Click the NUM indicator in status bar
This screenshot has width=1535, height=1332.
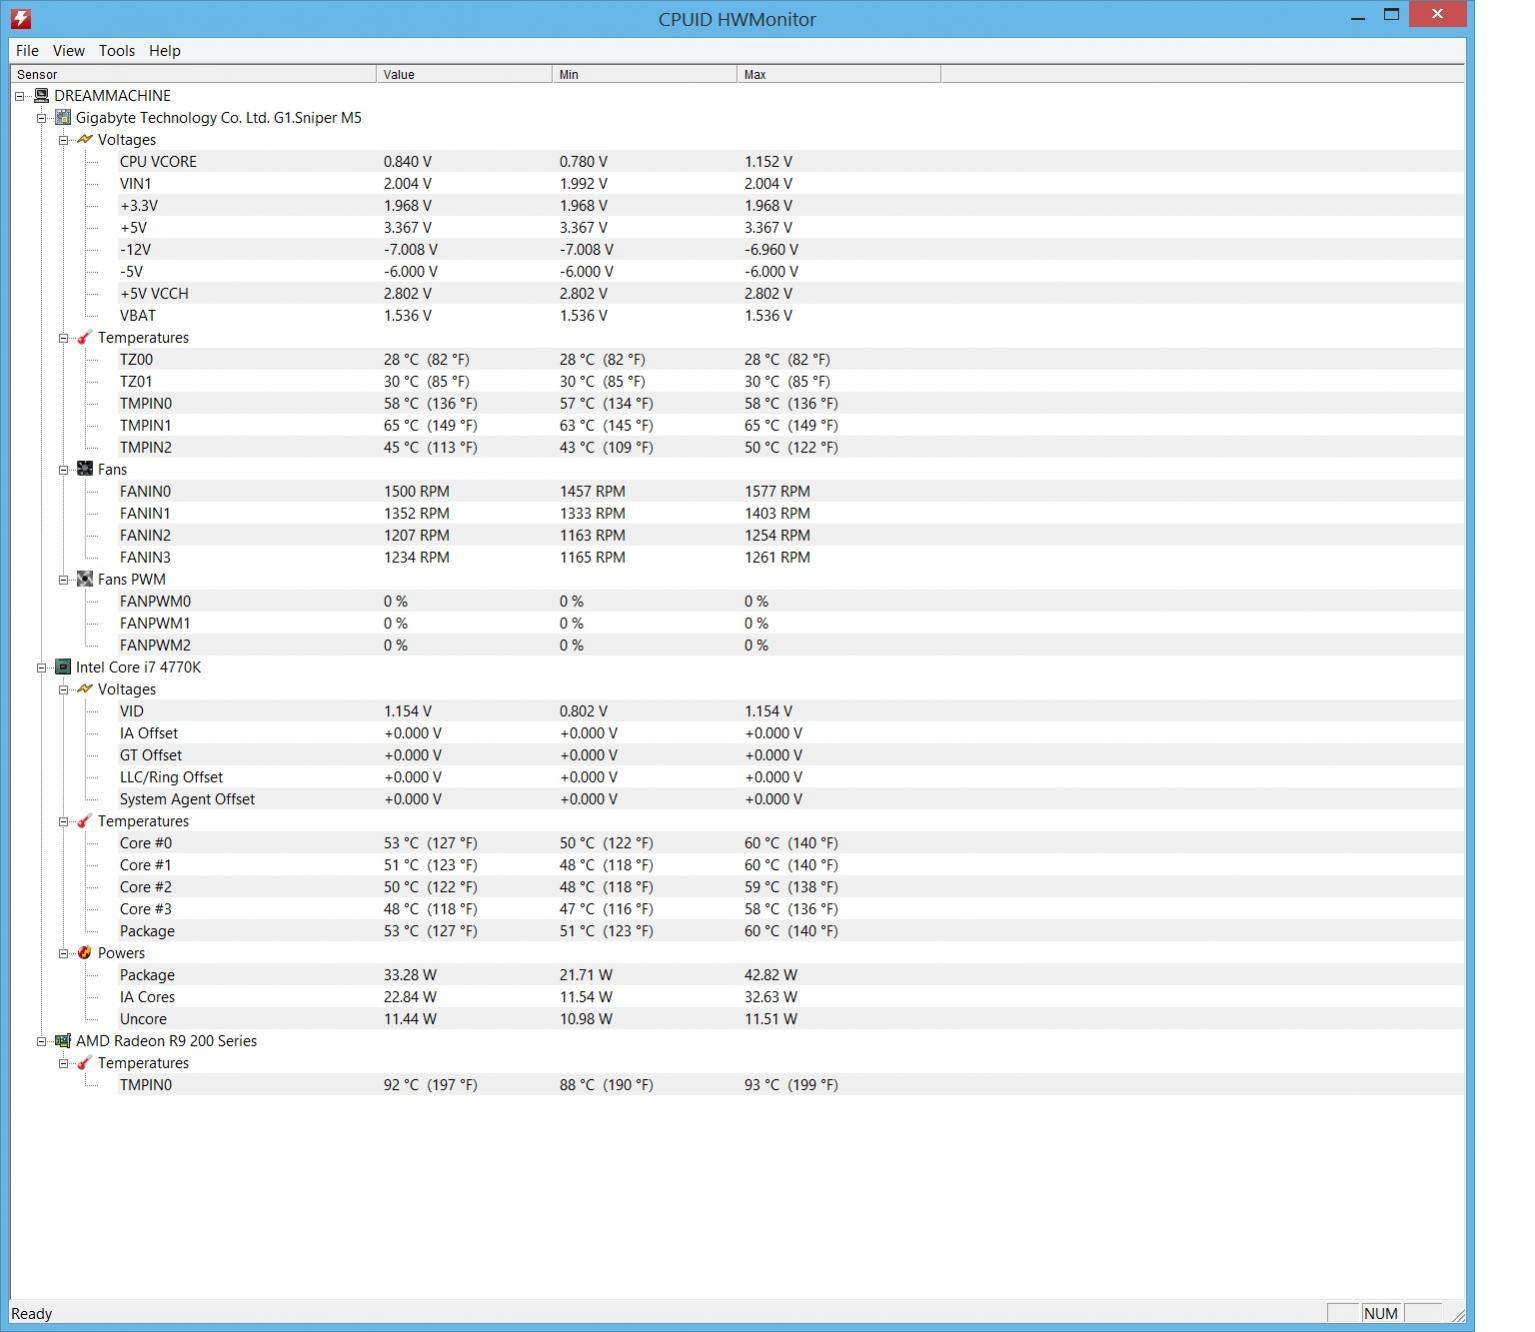[1381, 1314]
